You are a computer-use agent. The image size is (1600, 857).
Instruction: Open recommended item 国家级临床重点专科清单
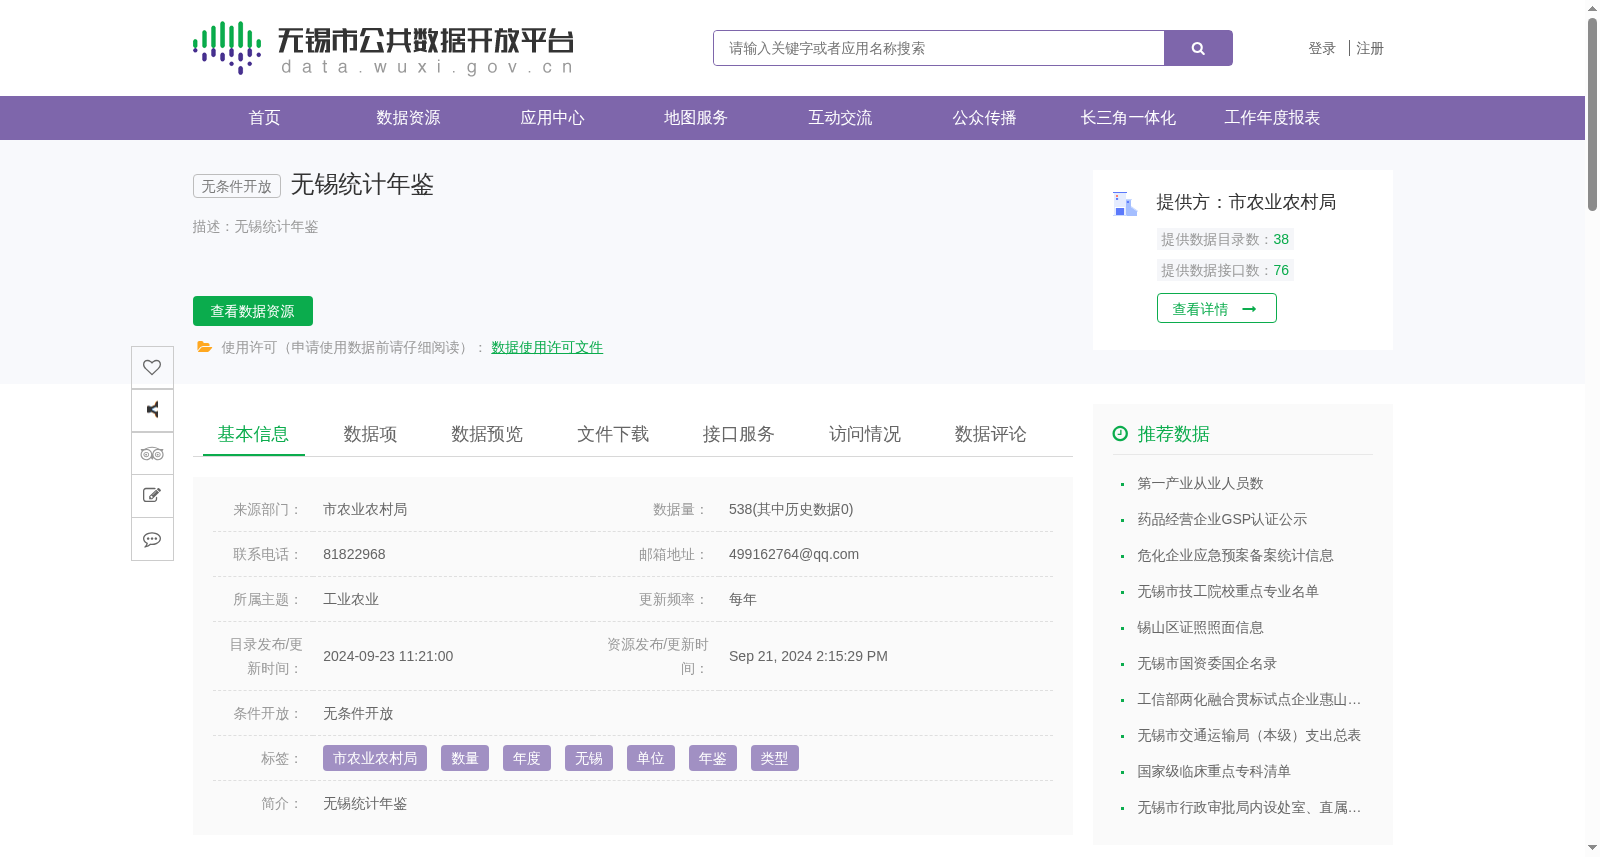(x=1214, y=771)
